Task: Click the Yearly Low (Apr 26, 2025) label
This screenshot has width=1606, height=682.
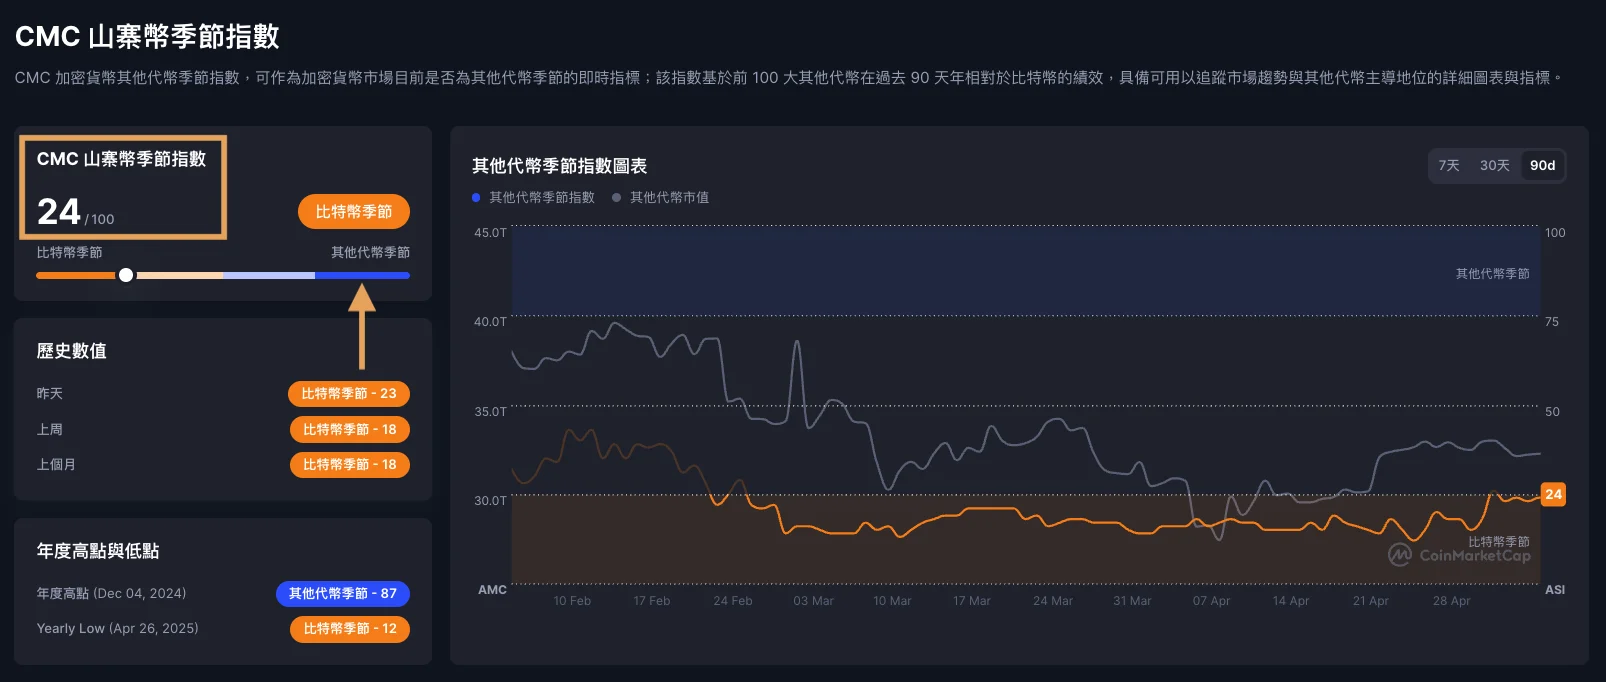Action: (x=118, y=628)
